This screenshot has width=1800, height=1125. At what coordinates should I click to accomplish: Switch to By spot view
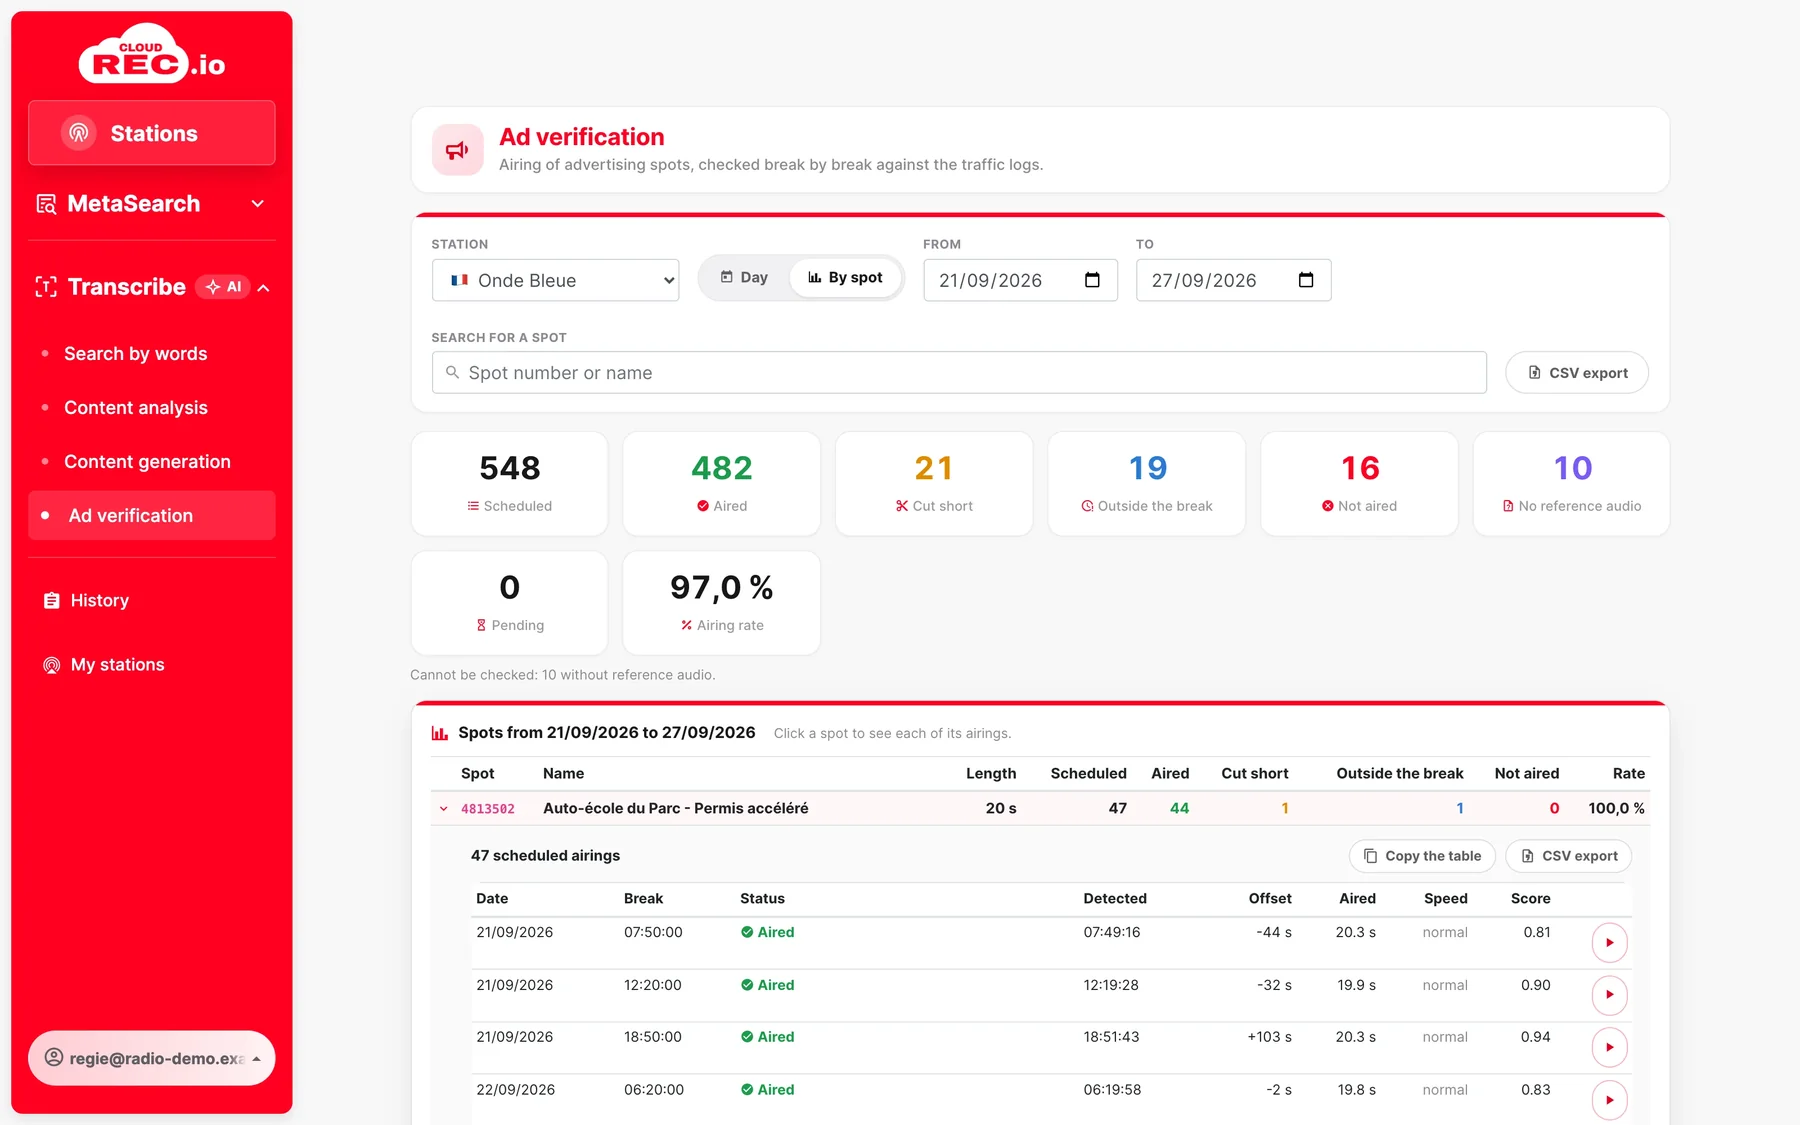[x=846, y=278]
